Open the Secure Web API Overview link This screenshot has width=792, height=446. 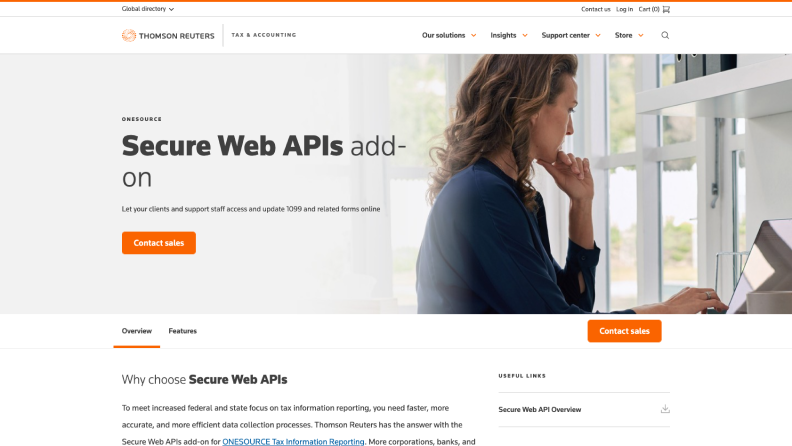point(539,410)
